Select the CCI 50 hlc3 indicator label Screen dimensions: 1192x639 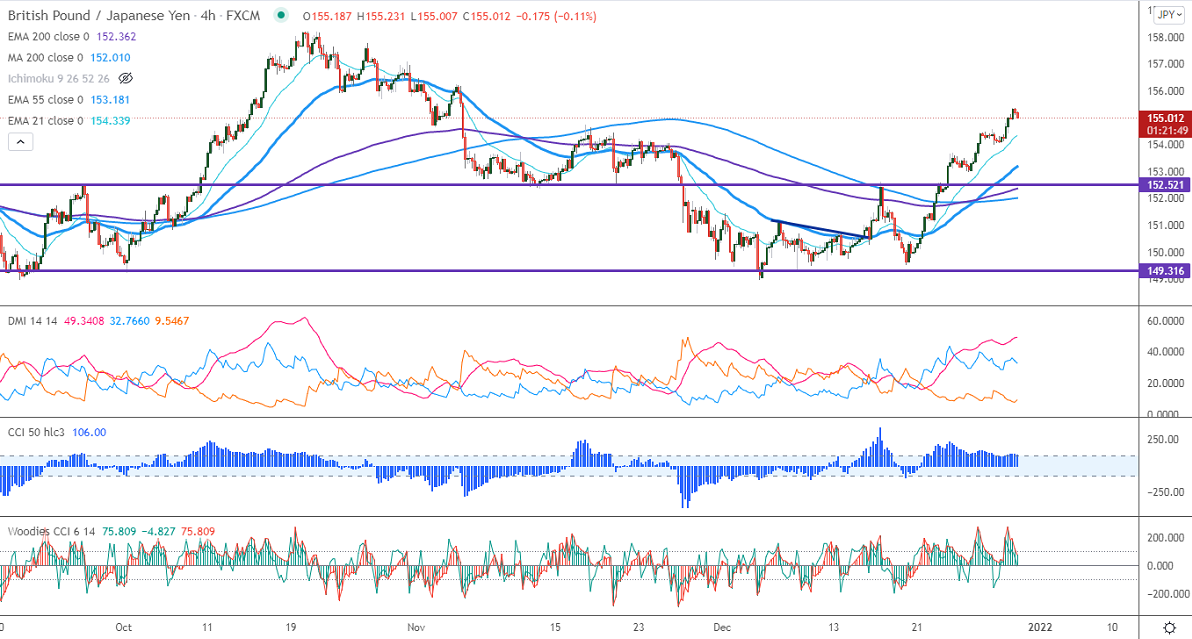(37, 432)
